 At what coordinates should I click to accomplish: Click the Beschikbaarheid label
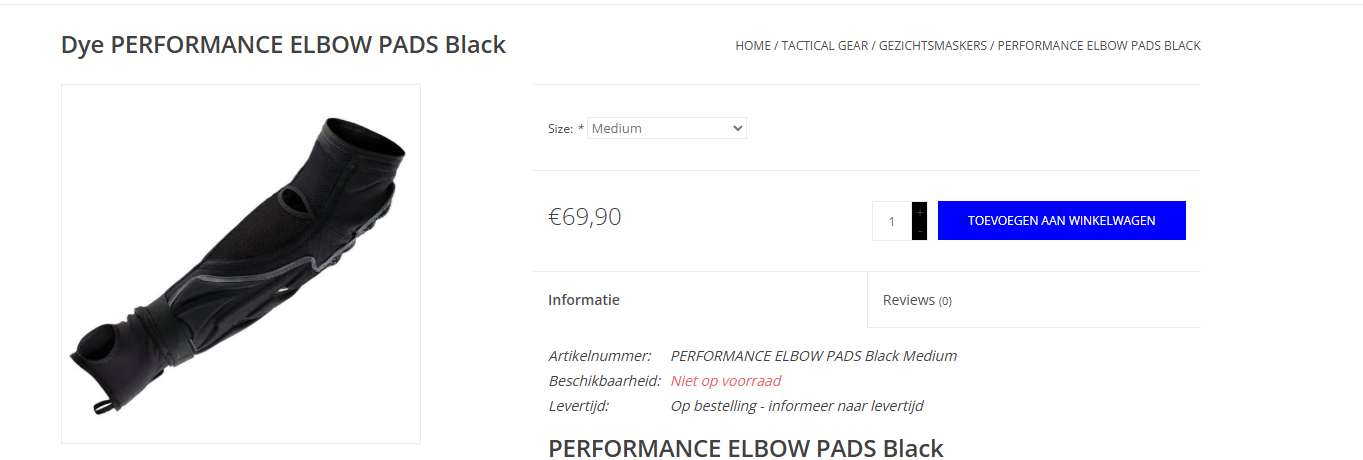click(x=604, y=381)
